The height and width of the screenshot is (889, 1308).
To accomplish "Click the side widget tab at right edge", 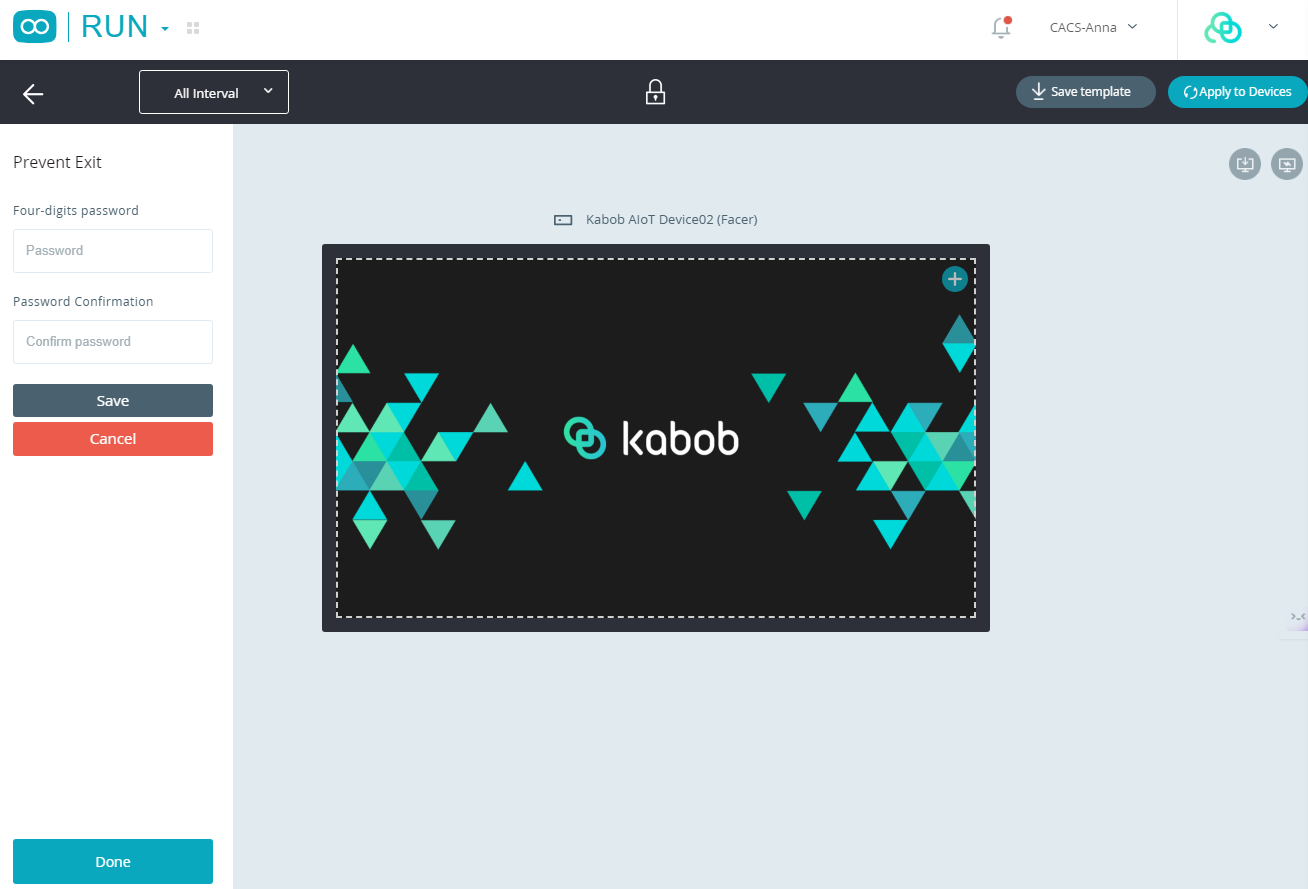I will point(1298,620).
